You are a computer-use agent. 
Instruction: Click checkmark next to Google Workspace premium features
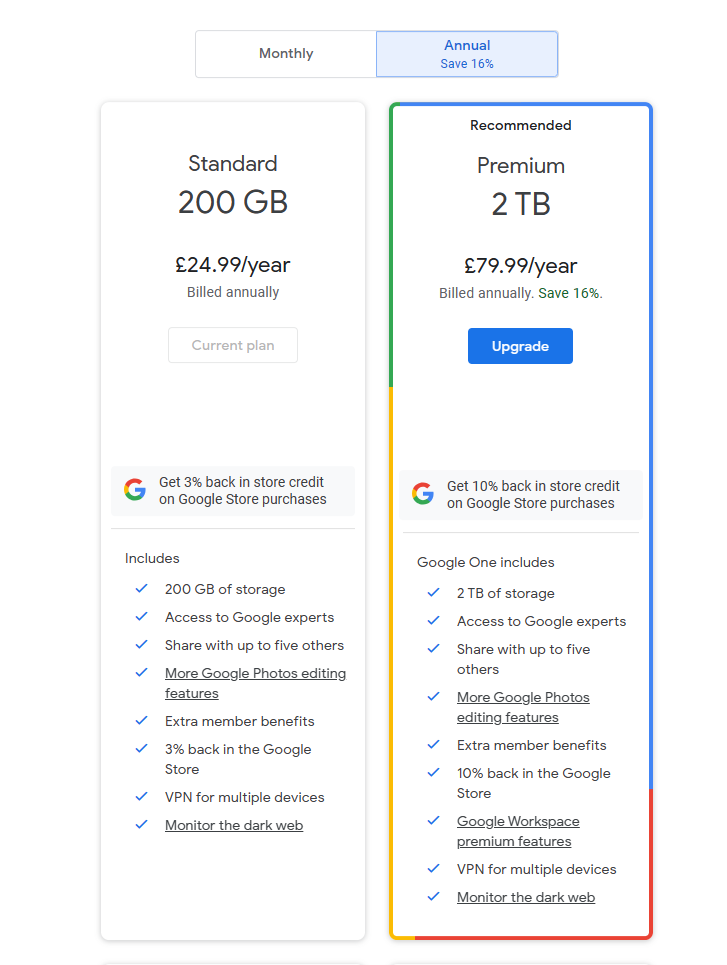(434, 821)
